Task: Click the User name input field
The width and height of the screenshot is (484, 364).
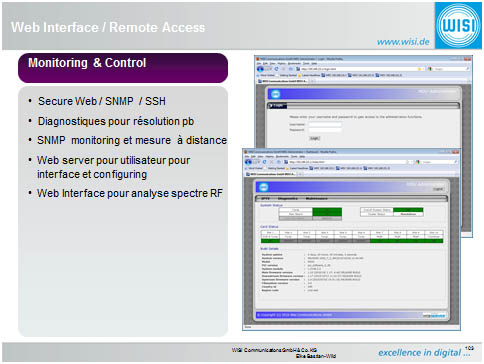Action: click(325, 125)
